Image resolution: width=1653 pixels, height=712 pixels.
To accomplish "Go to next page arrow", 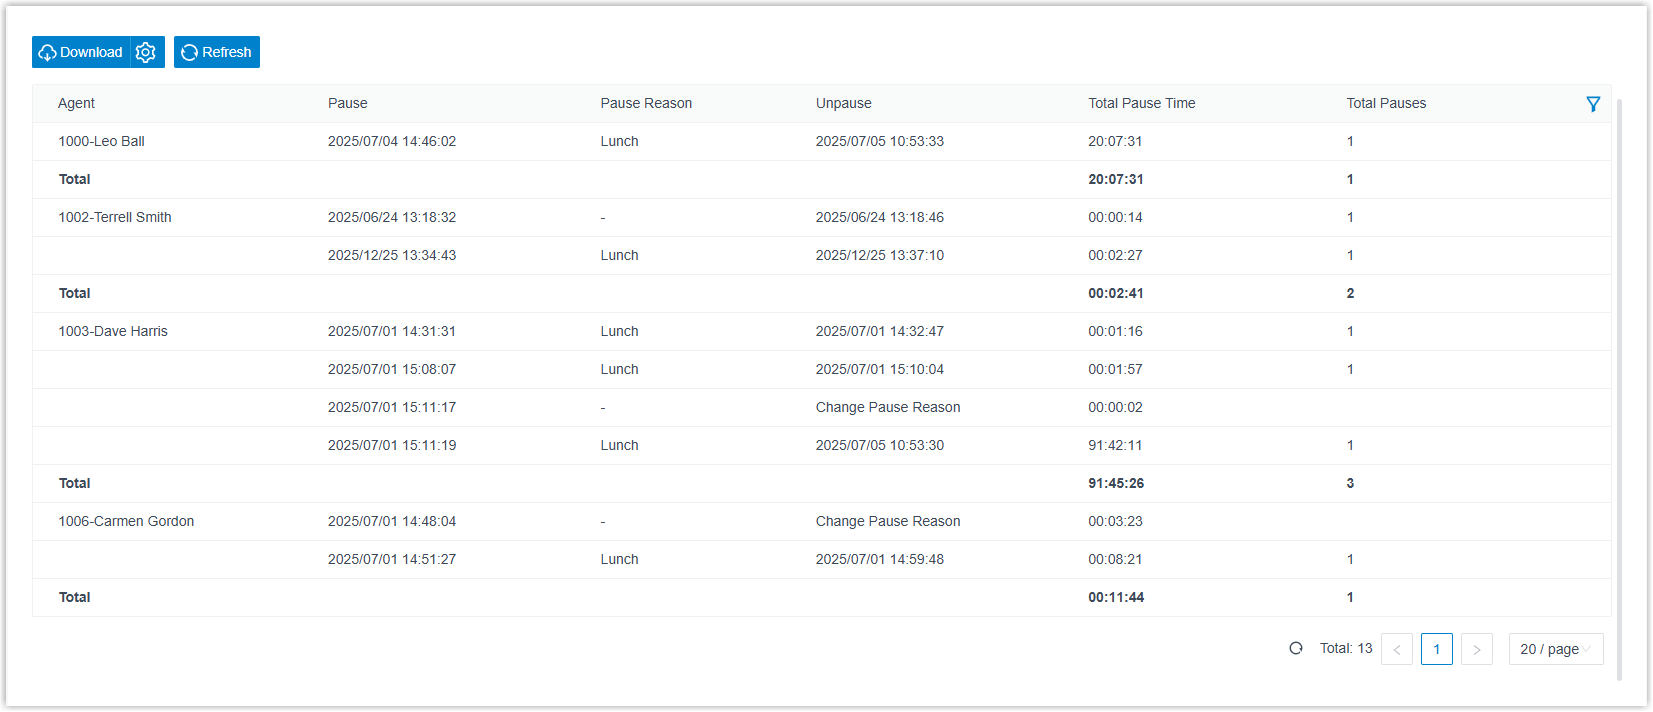I will click(1477, 649).
